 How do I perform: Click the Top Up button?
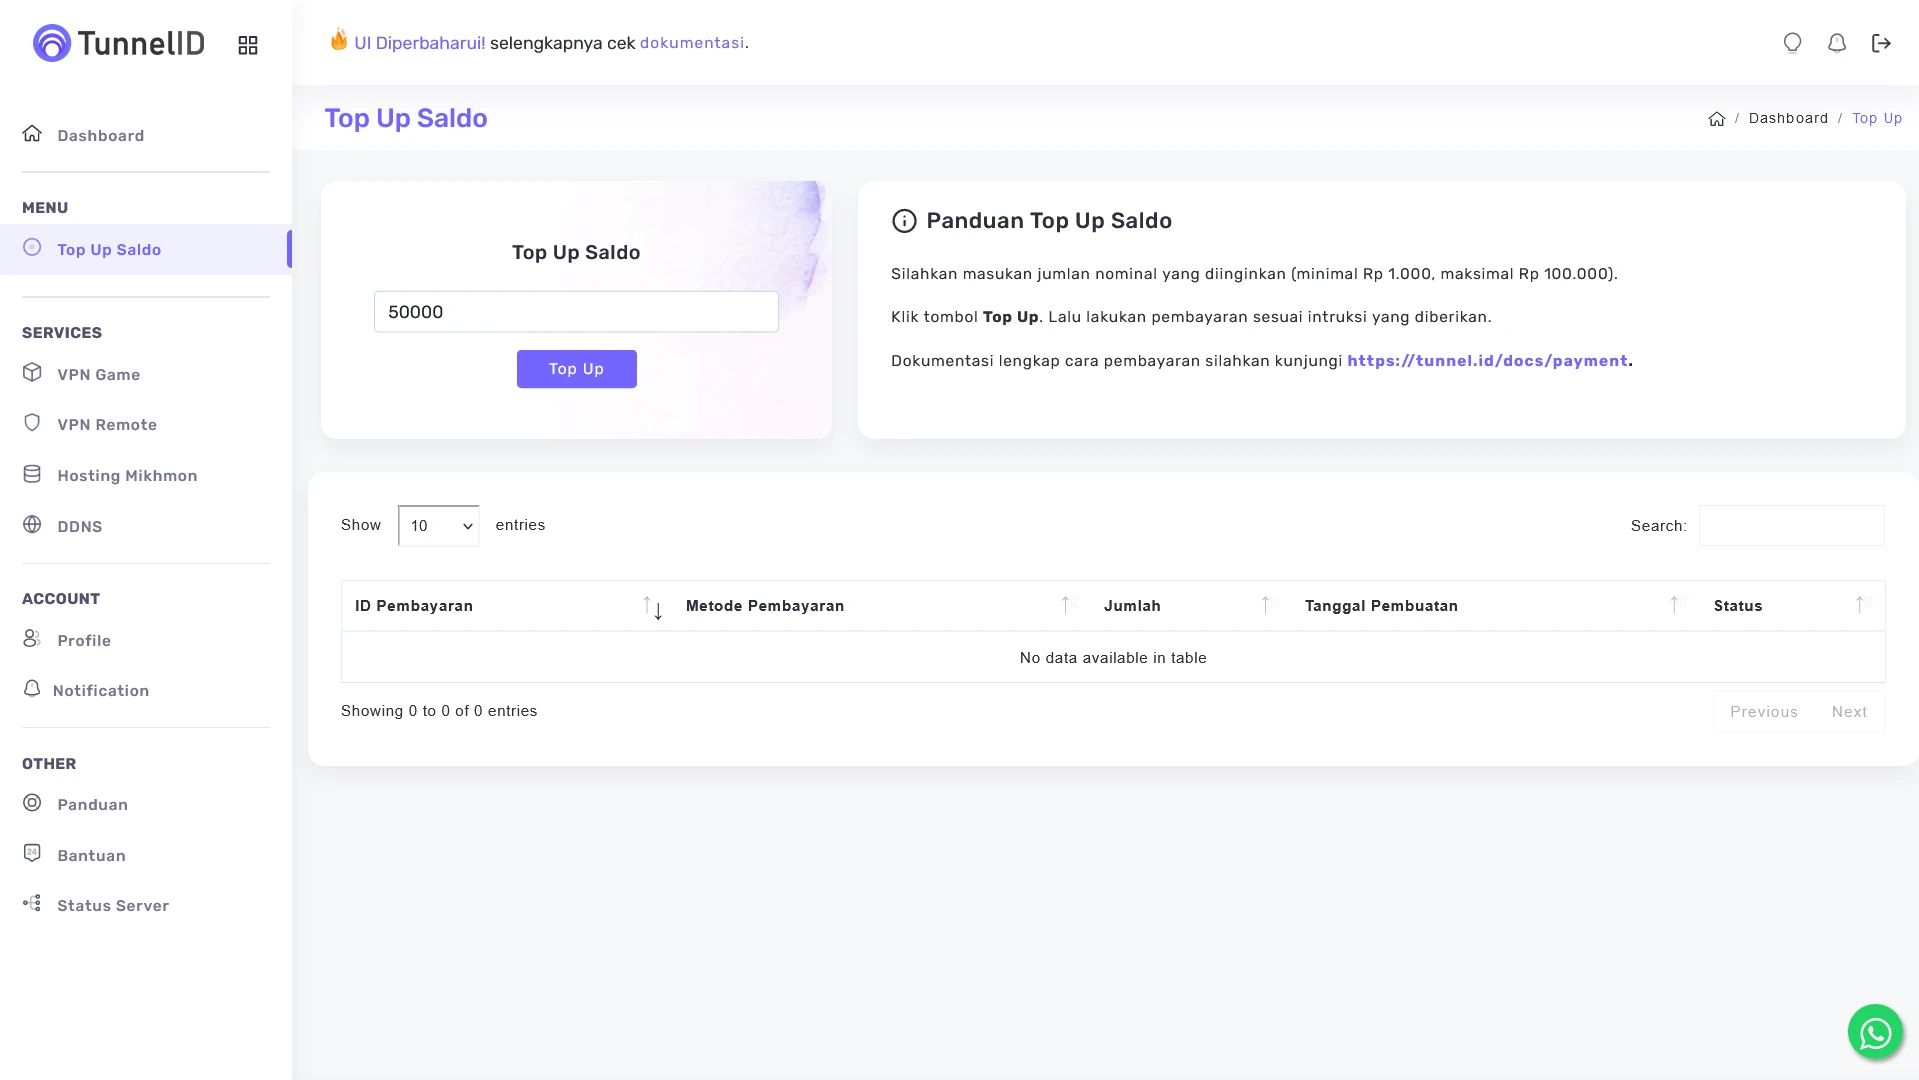point(577,369)
